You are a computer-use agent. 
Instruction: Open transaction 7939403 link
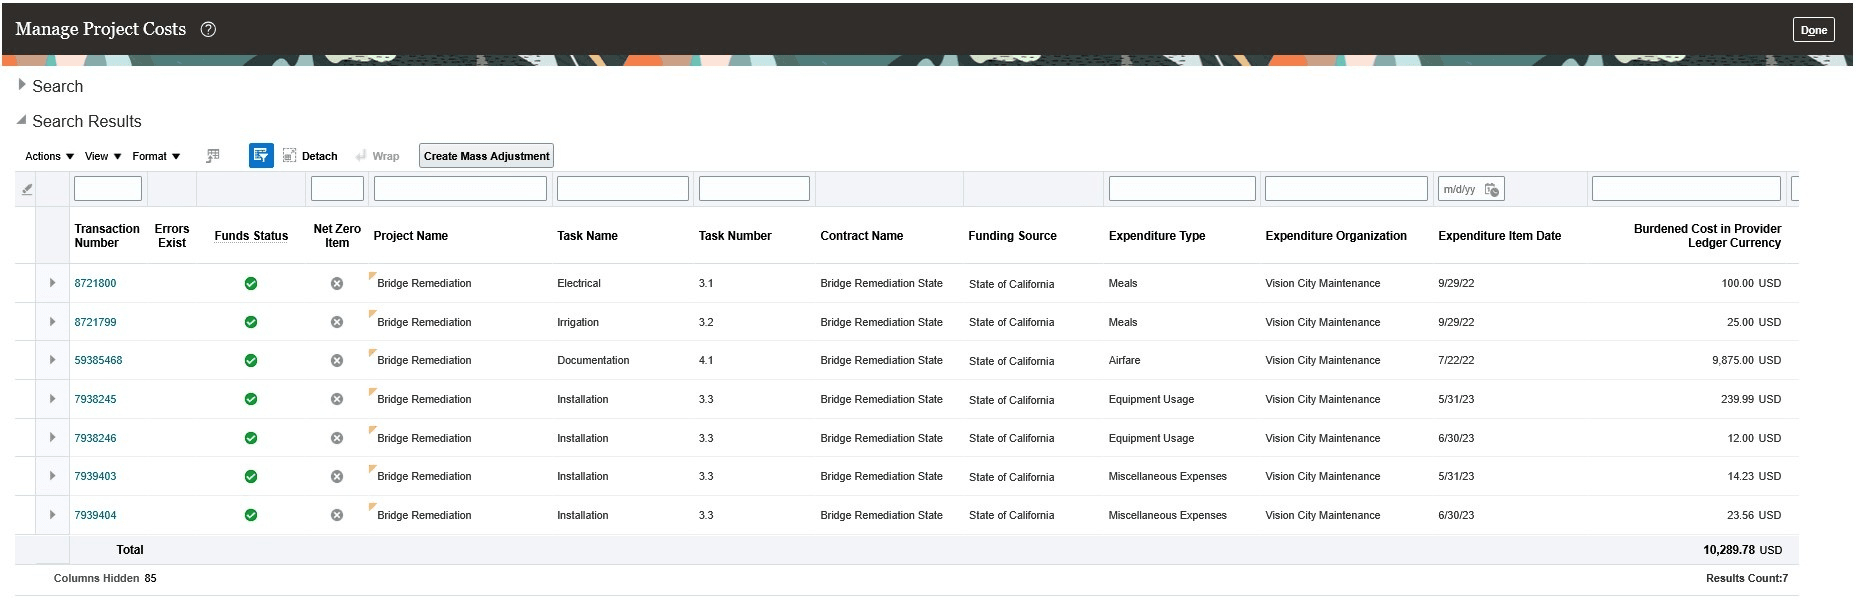[x=95, y=476]
